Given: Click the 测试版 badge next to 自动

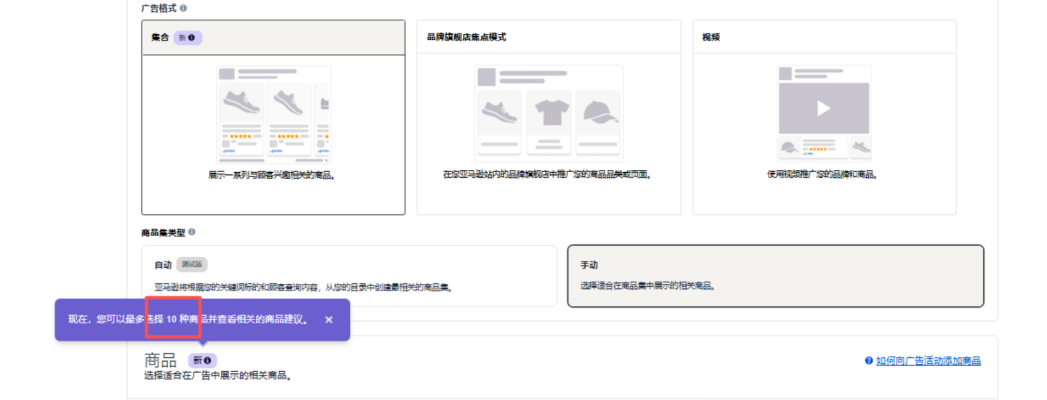Looking at the screenshot, I should click(192, 264).
